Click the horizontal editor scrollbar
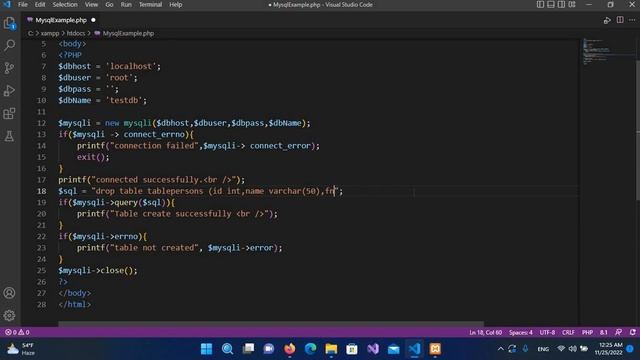This screenshot has height=360, width=640. point(271,324)
